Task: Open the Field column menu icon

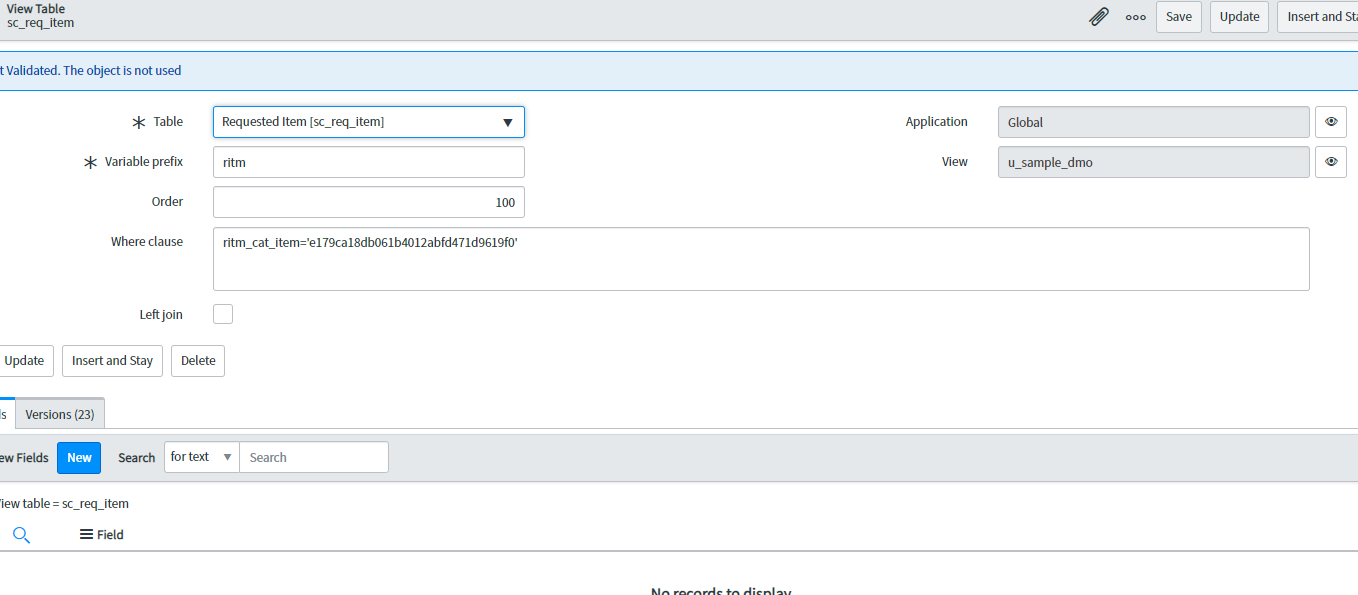Action: click(x=86, y=534)
